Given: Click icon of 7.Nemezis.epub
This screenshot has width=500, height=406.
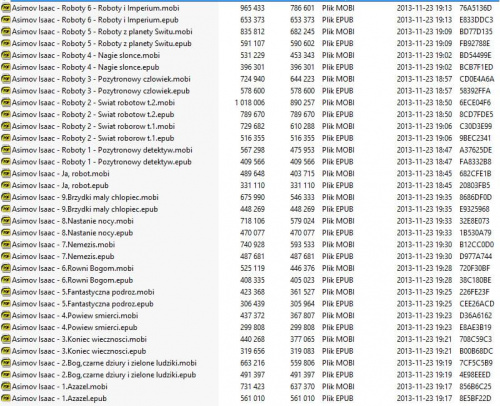Looking at the screenshot, I should click(x=5, y=257).
